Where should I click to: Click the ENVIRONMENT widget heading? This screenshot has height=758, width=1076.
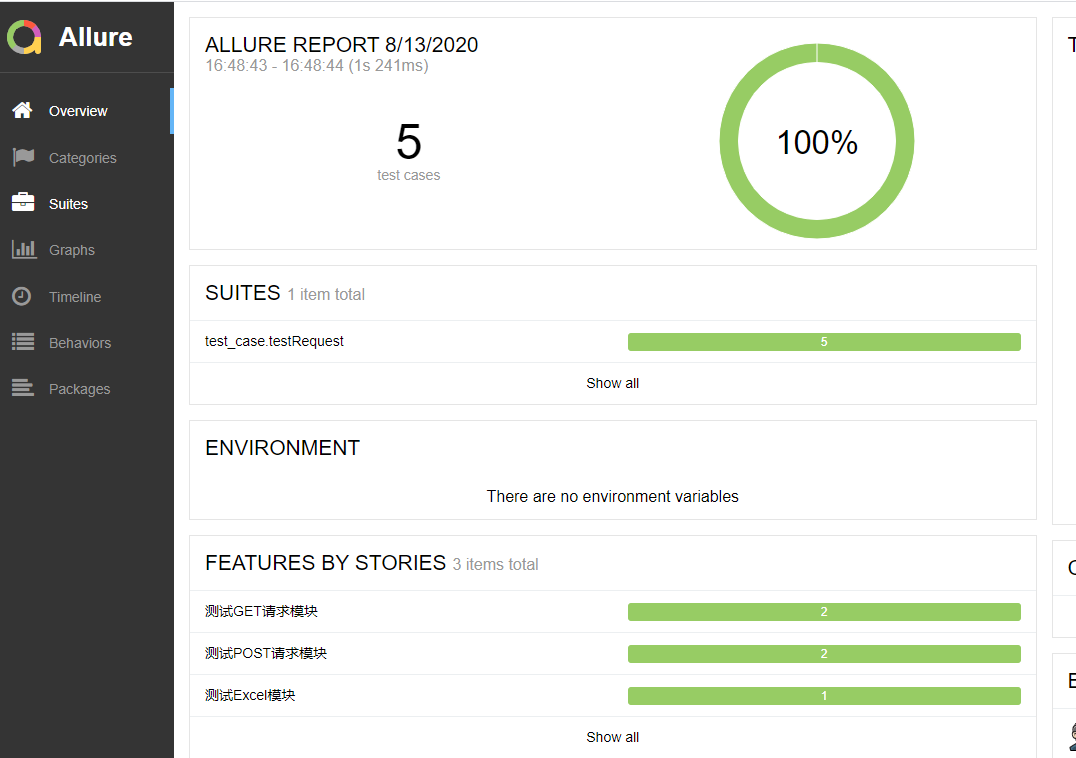point(282,448)
